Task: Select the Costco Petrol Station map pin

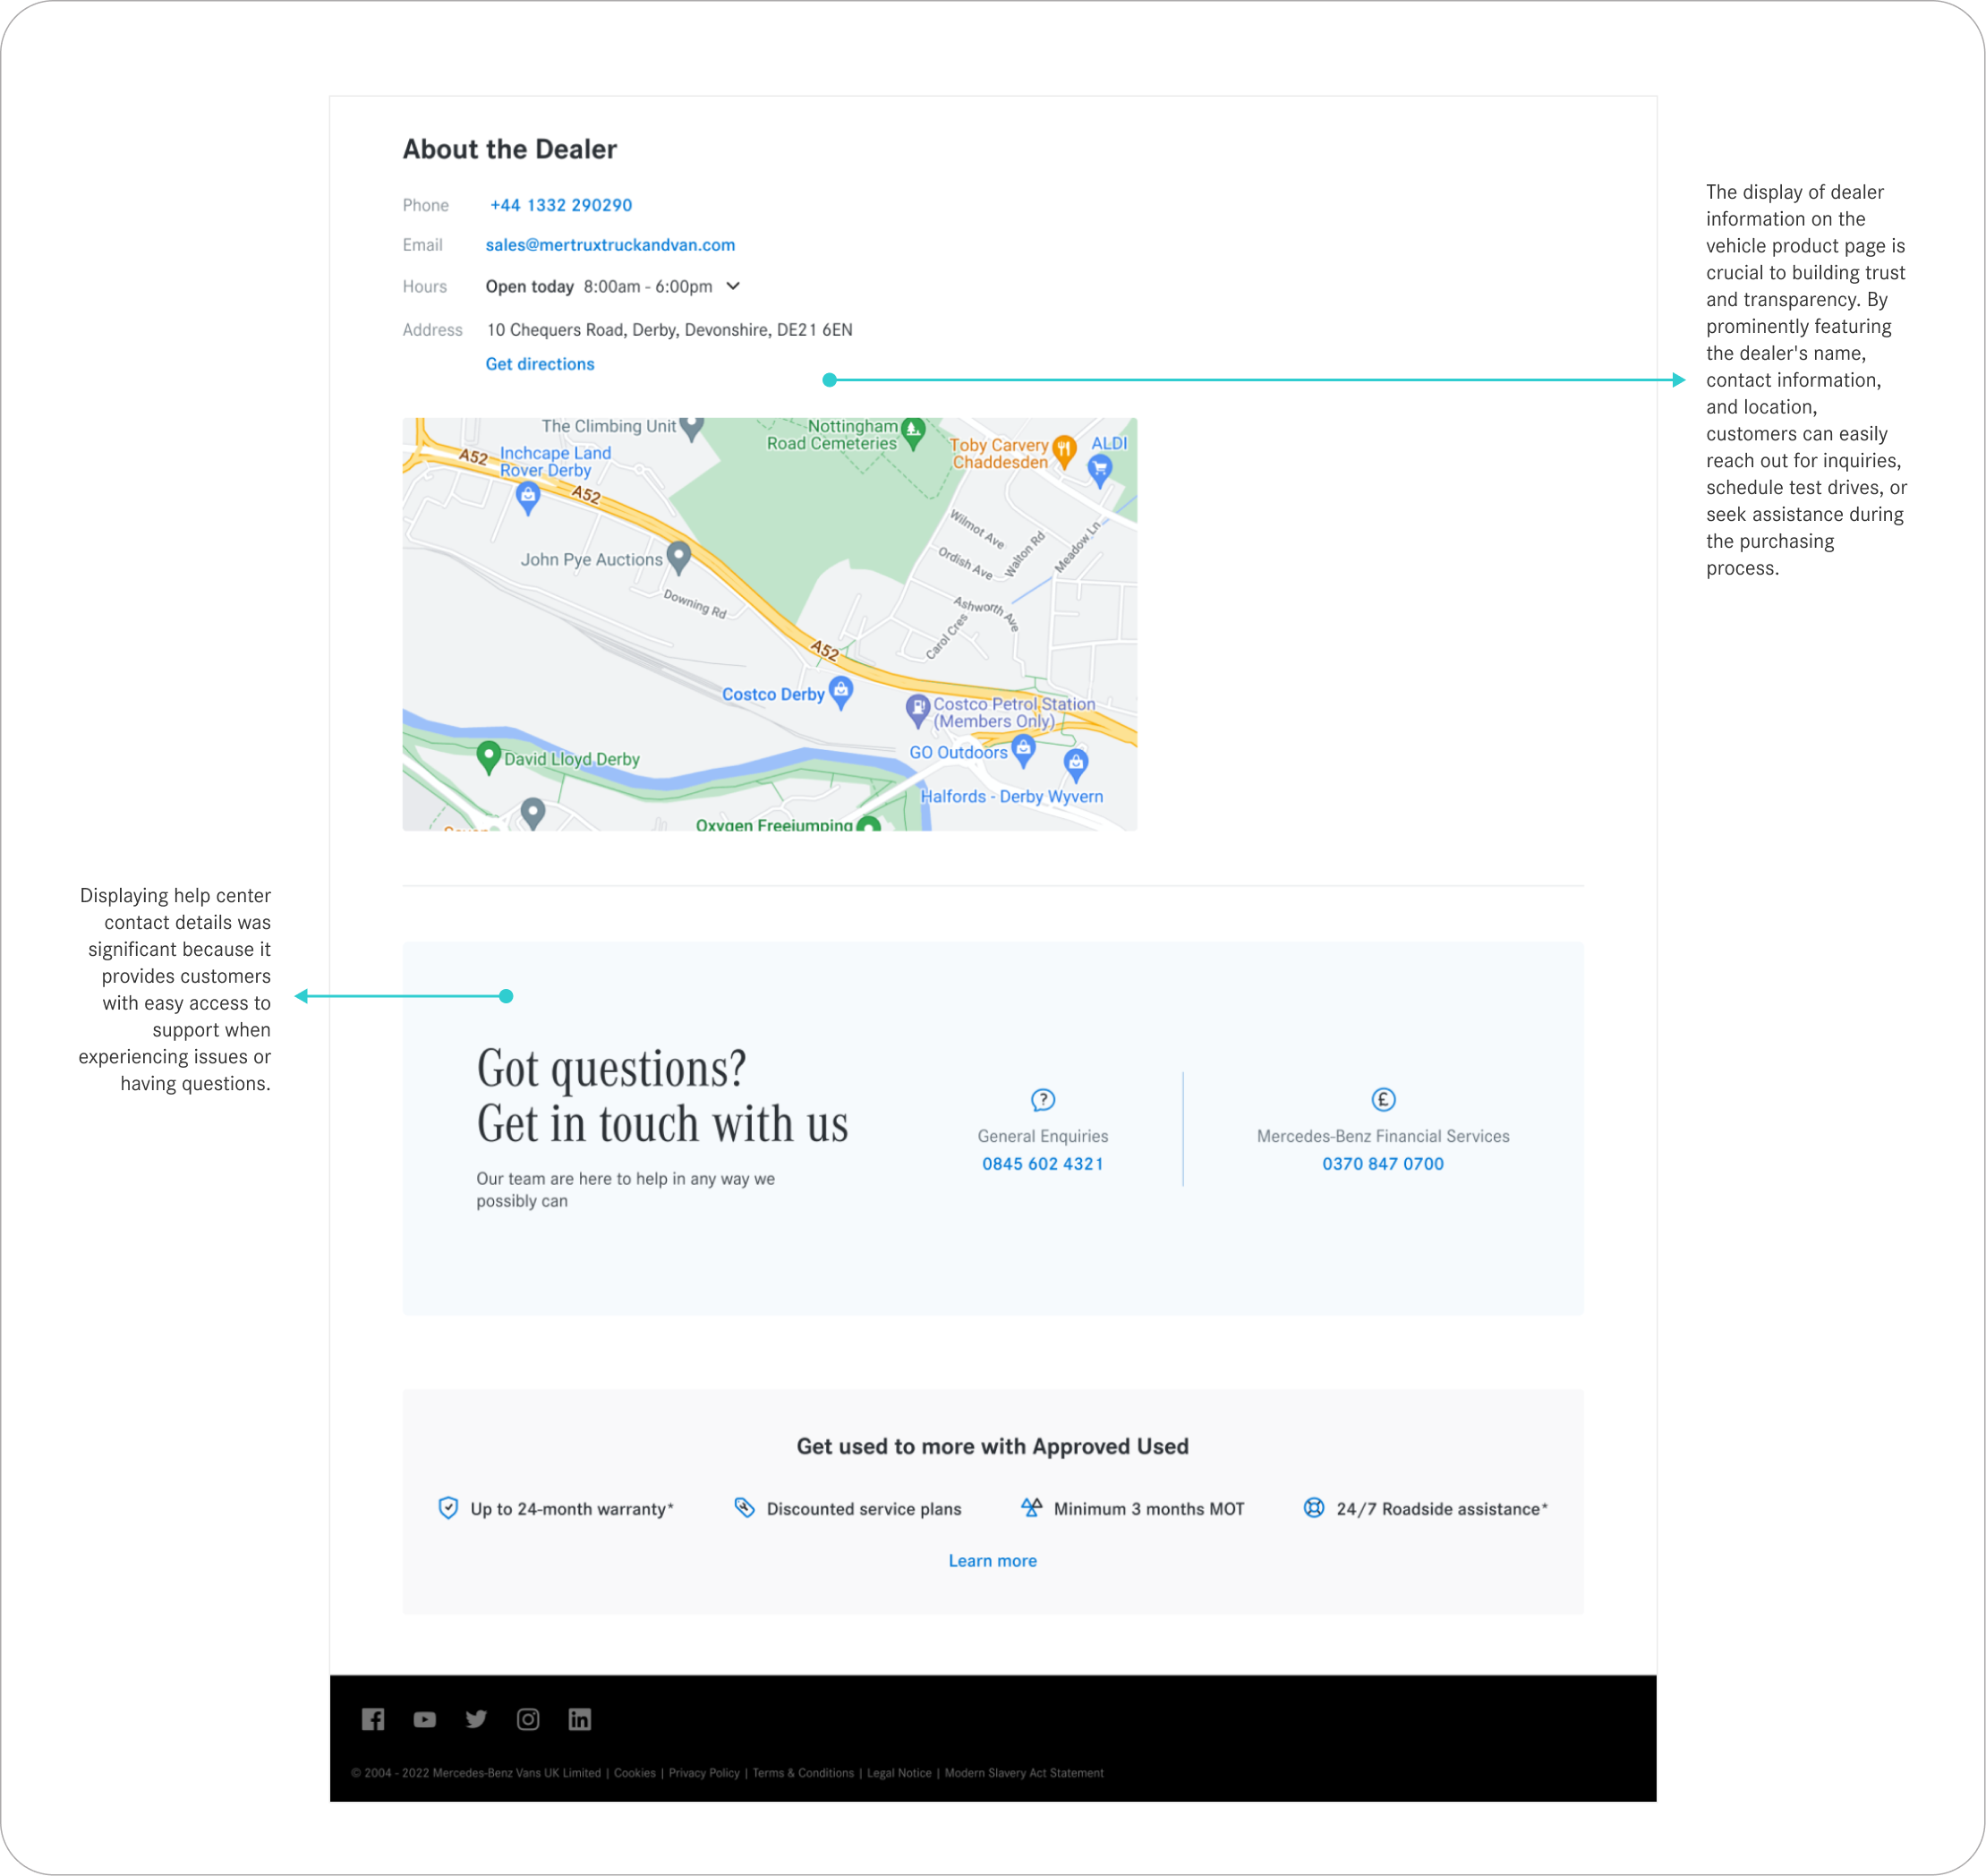Action: [918, 711]
